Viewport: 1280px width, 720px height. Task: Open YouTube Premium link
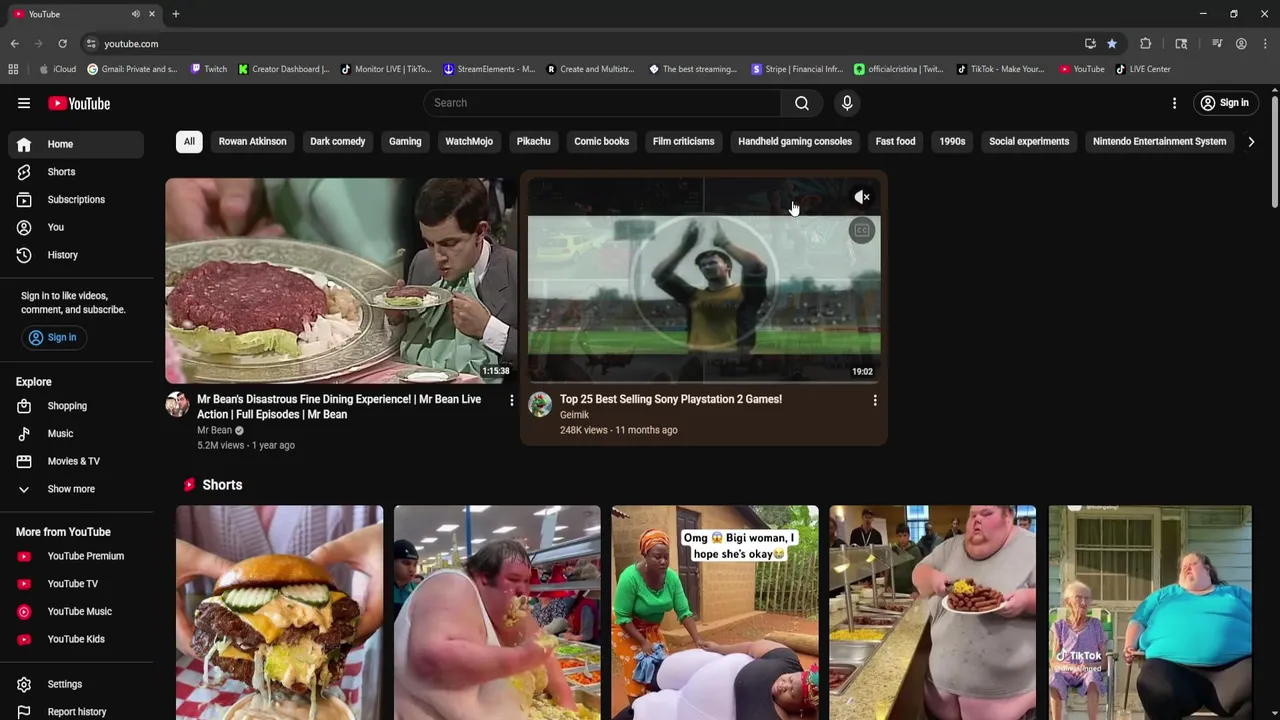click(76, 556)
